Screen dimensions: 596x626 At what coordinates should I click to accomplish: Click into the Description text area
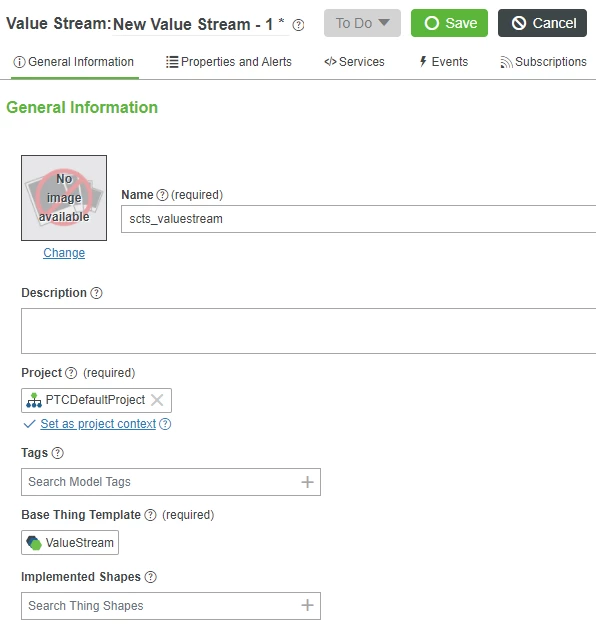tap(309, 331)
